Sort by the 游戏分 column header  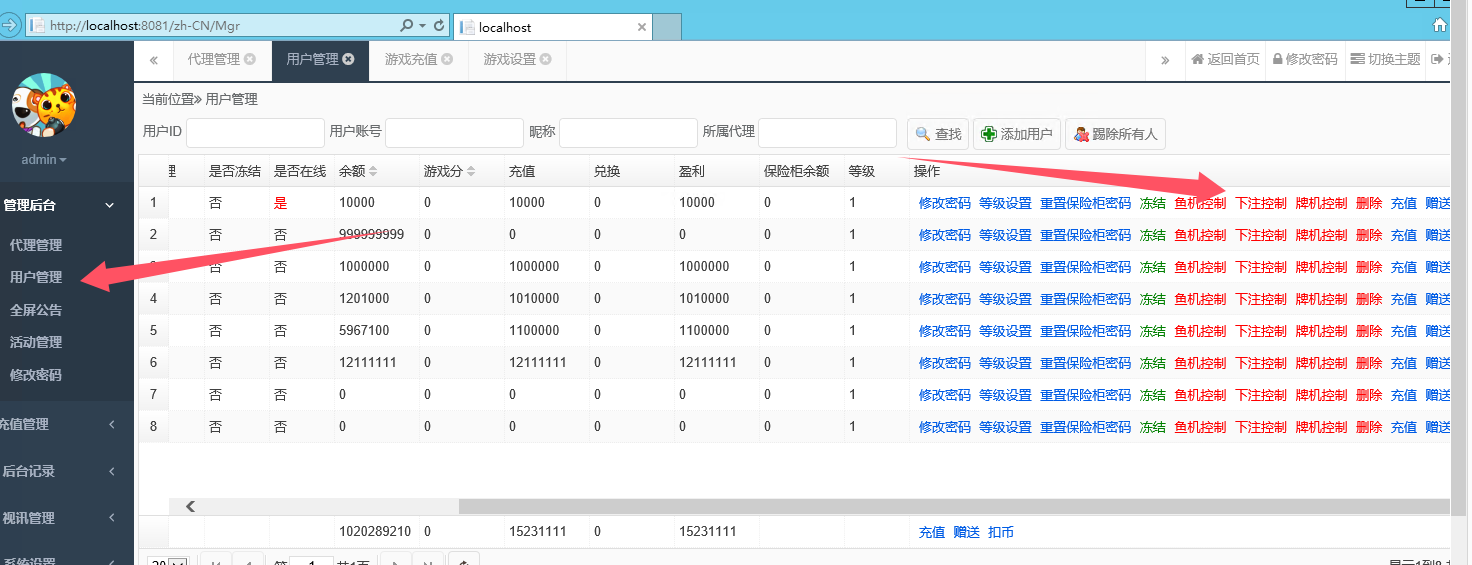point(449,171)
